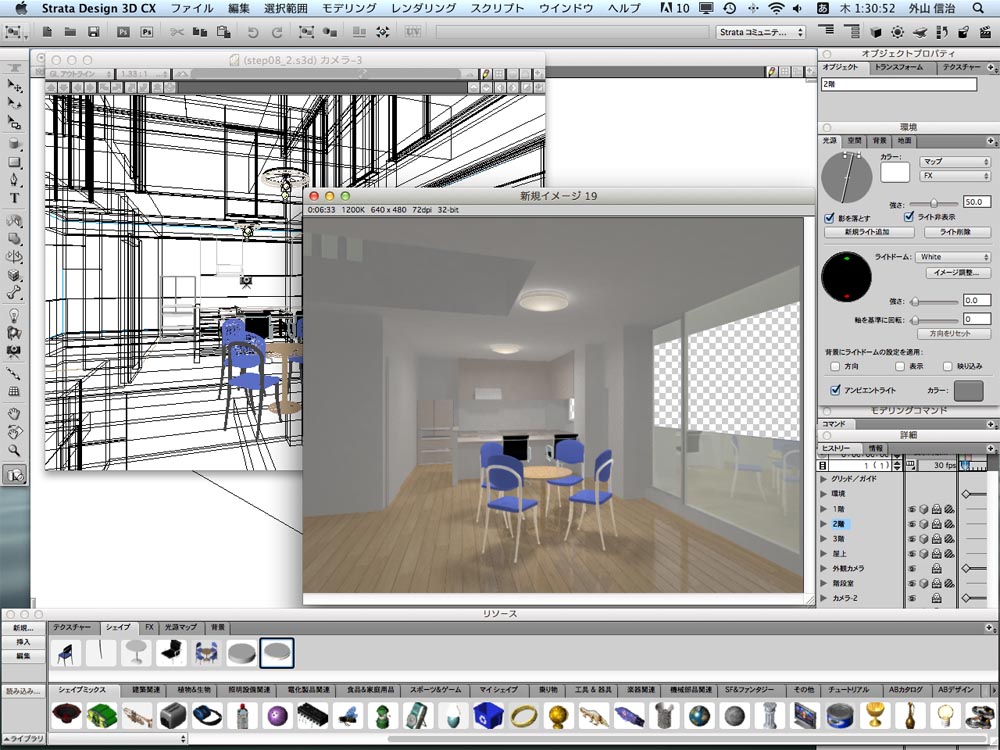Click the macOS Spotlight search icon
The image size is (1000, 750).
click(978, 8)
